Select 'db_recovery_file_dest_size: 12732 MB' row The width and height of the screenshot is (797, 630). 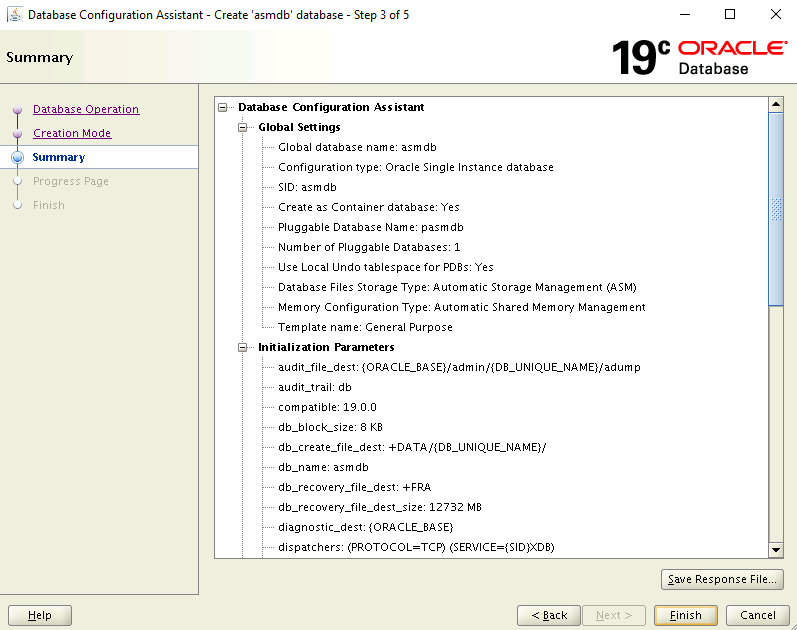(x=380, y=507)
